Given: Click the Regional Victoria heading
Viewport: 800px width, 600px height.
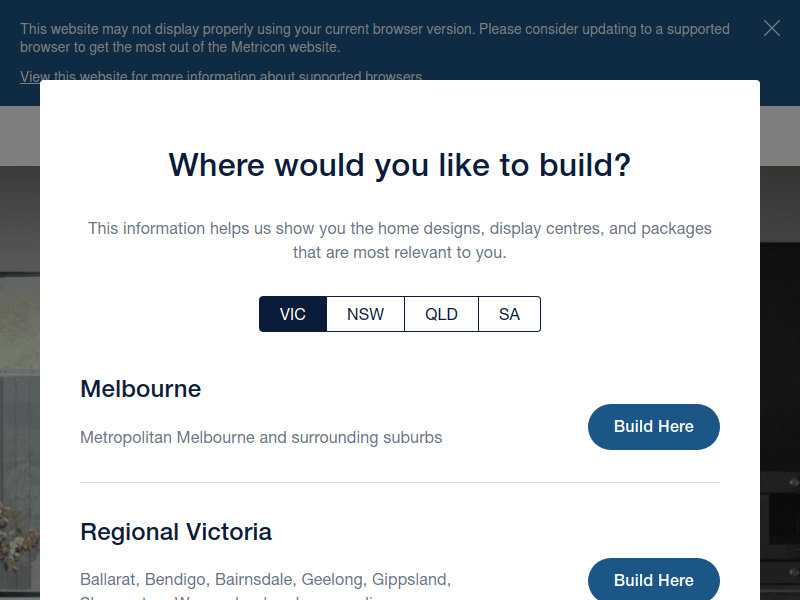Looking at the screenshot, I should 176,532.
